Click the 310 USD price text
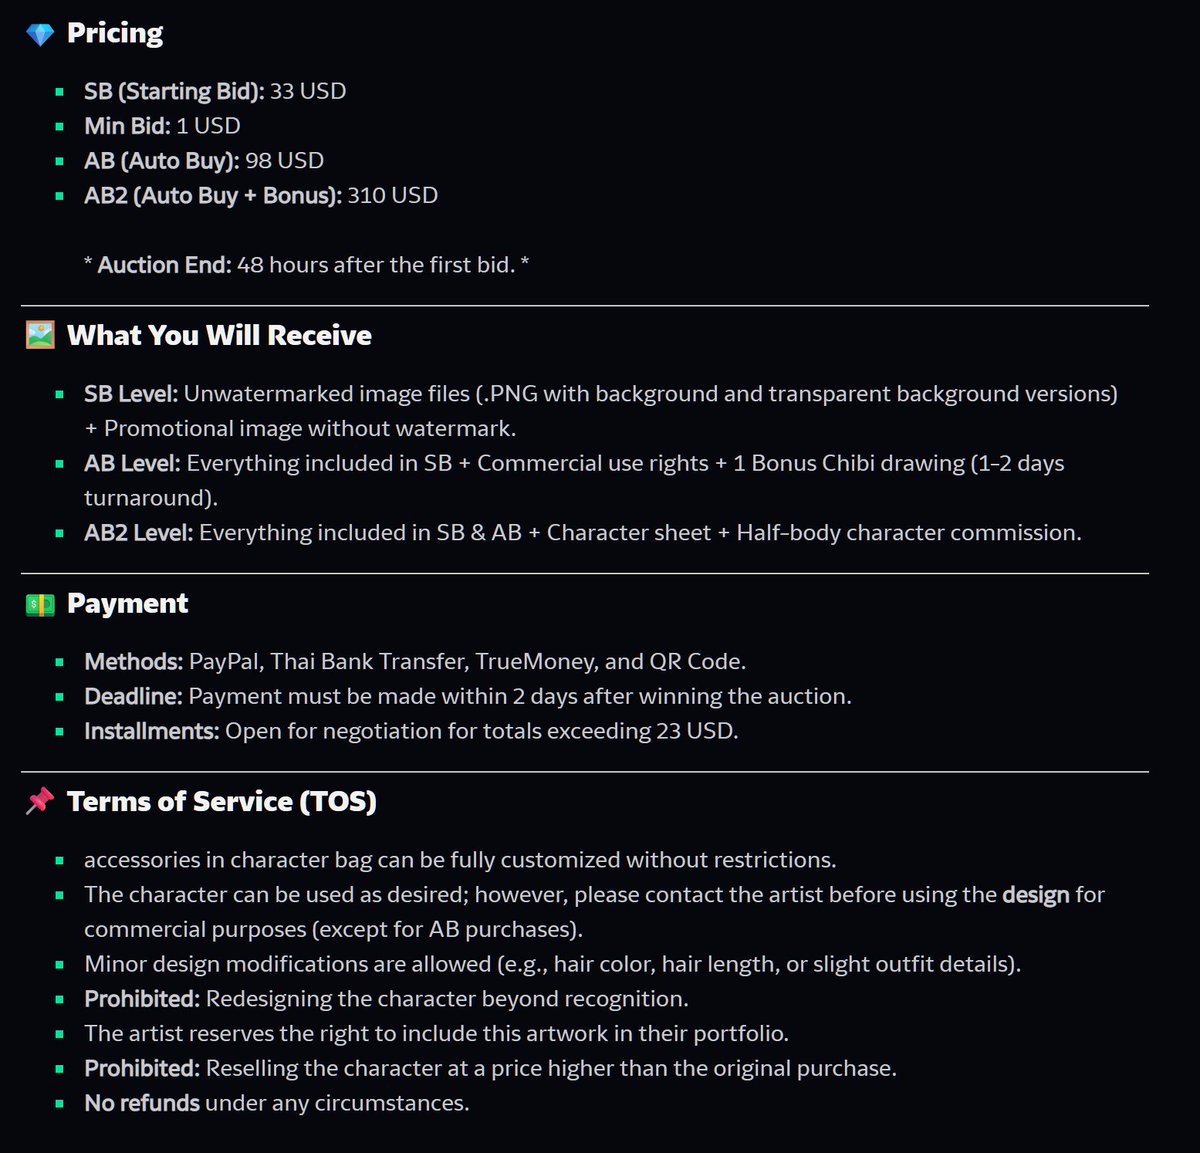This screenshot has height=1153, width=1200. point(393,195)
